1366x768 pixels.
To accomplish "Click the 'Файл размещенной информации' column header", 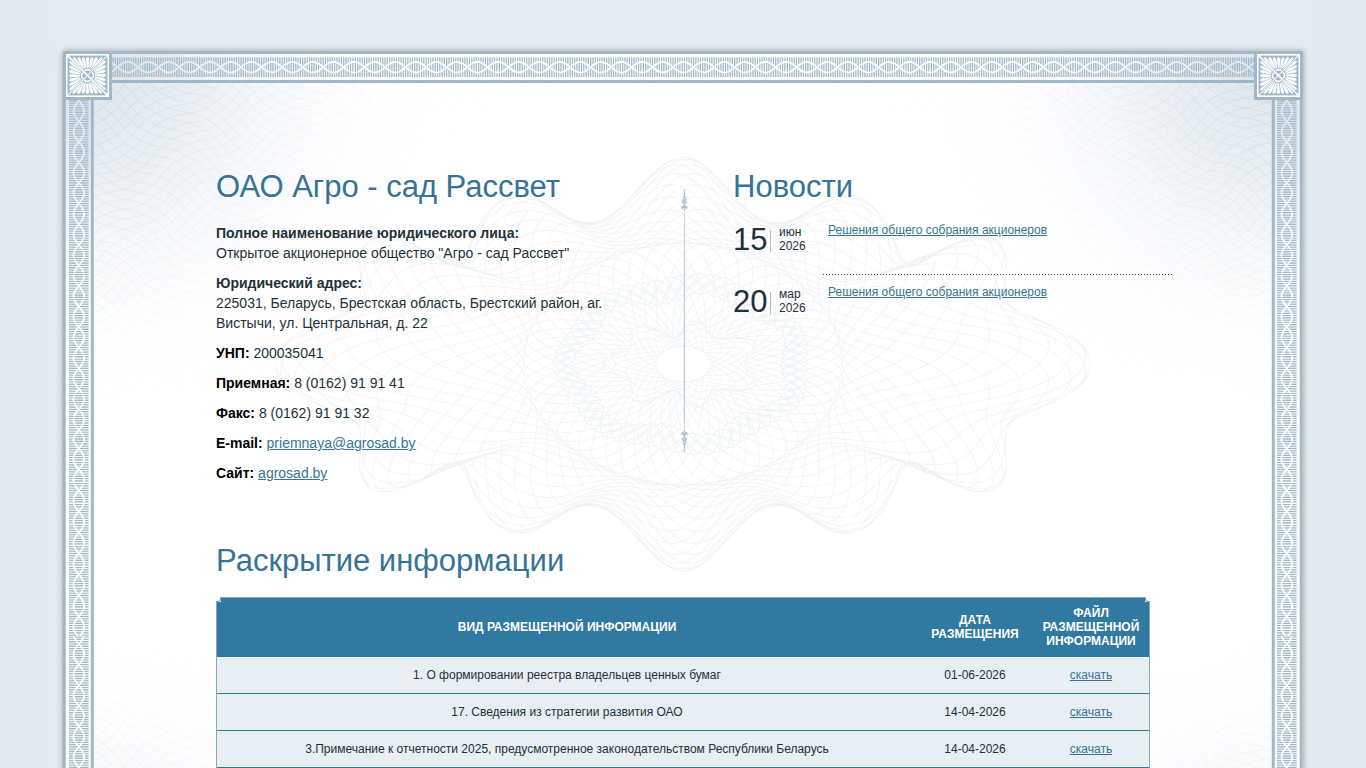I will (1091, 627).
